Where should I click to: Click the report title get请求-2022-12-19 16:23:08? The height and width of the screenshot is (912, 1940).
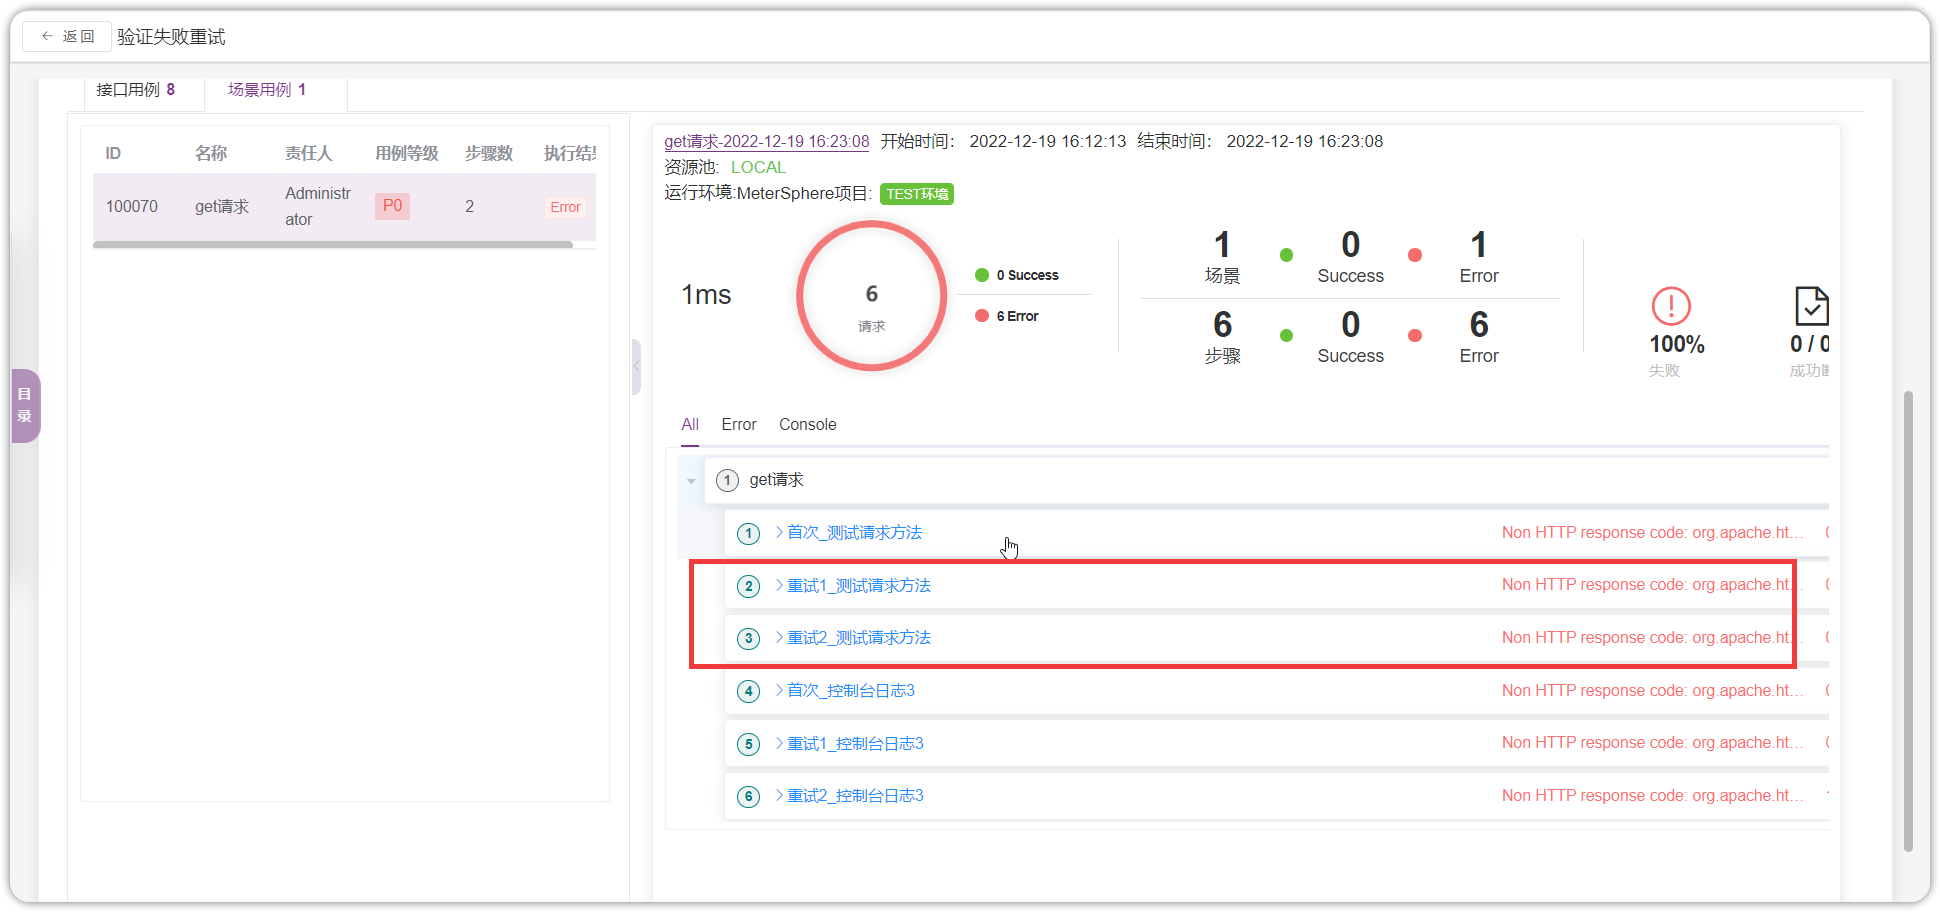point(767,142)
